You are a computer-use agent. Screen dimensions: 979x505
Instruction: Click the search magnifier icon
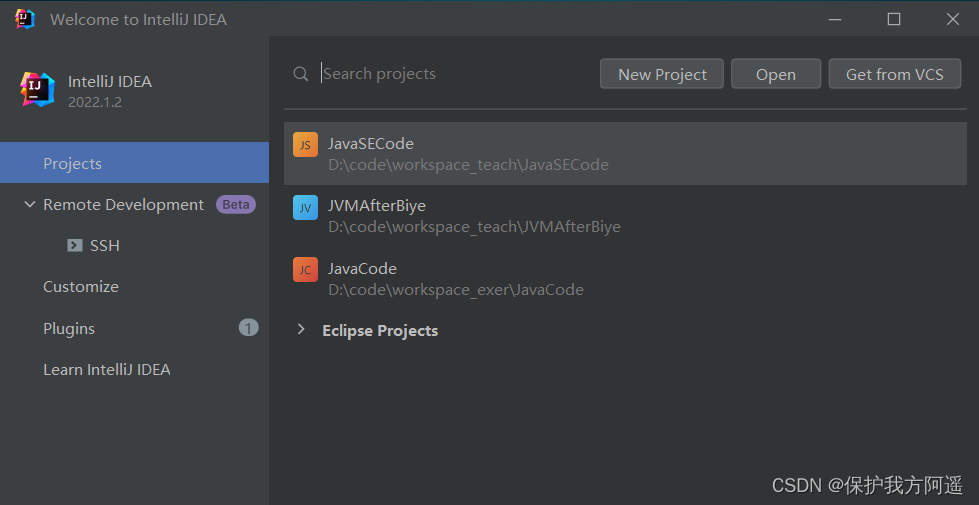pos(301,74)
